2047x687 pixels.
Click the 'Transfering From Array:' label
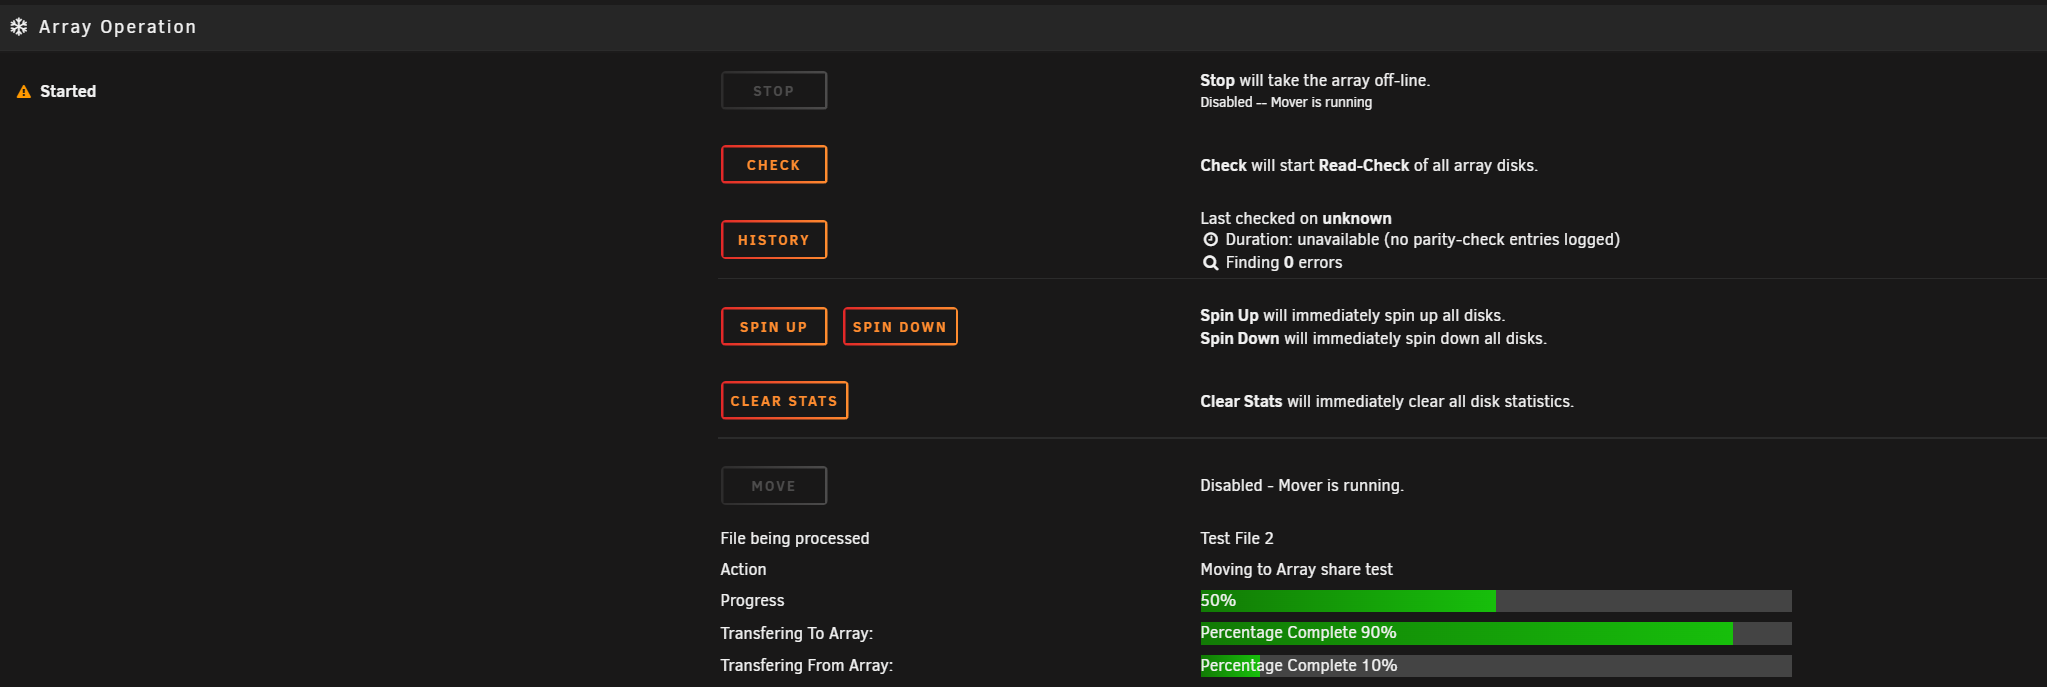(807, 665)
